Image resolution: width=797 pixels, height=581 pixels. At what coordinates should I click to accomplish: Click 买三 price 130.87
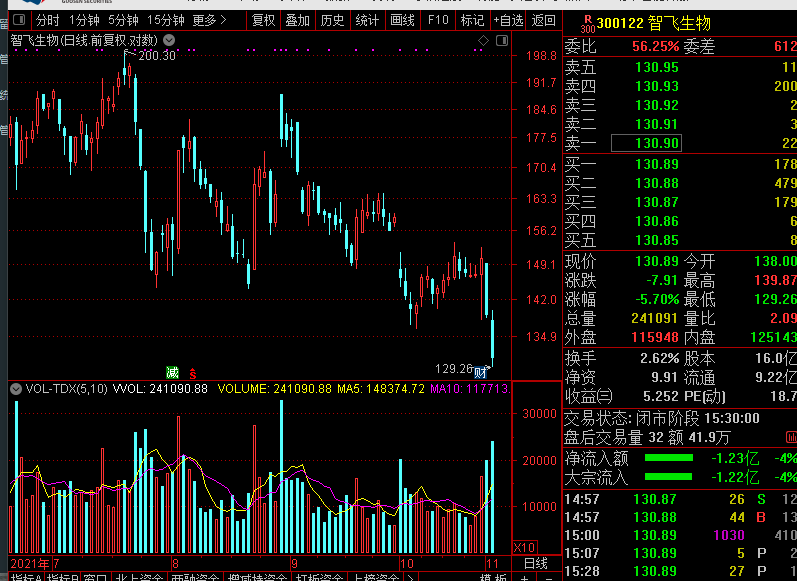coord(657,202)
